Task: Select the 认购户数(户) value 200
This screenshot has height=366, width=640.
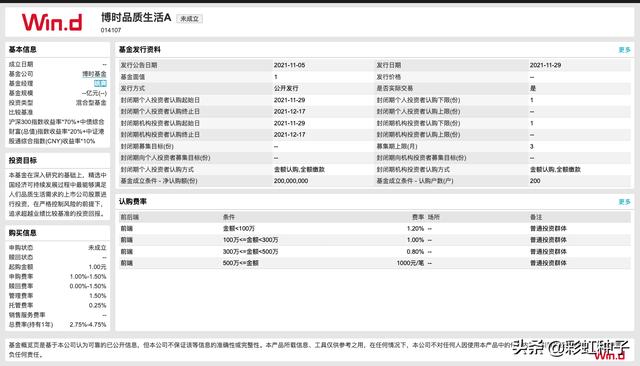Action: [x=535, y=181]
